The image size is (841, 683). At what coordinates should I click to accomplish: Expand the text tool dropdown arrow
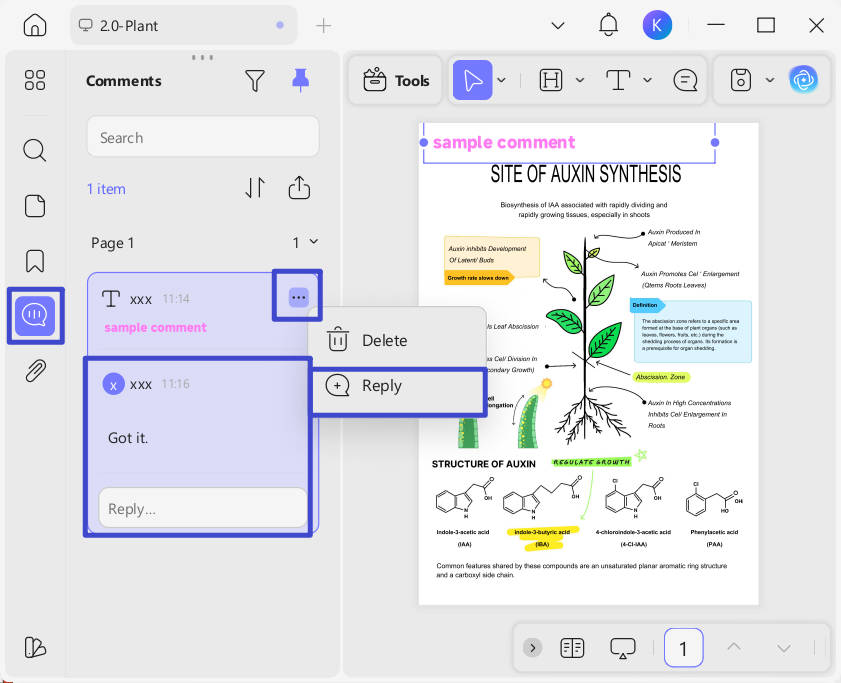point(647,80)
